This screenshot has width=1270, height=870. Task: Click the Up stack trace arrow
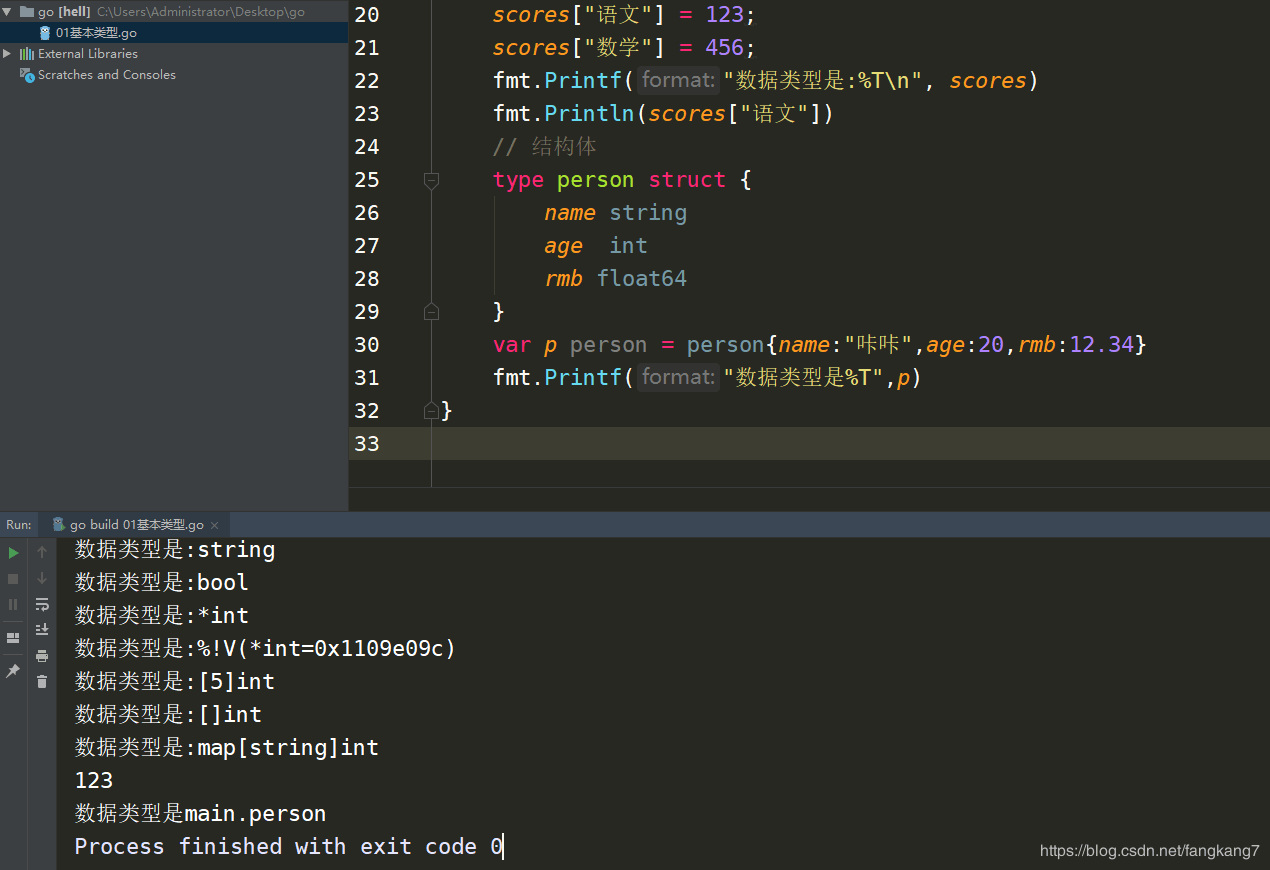click(x=42, y=552)
